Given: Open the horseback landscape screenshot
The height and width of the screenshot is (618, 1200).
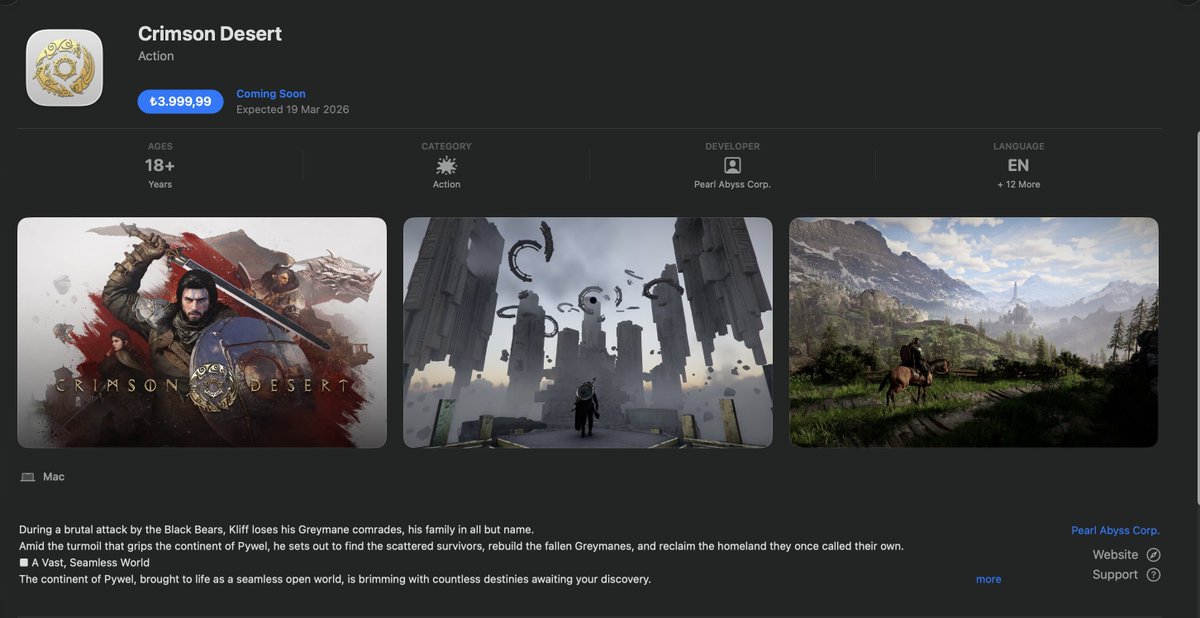Looking at the screenshot, I should click(974, 332).
